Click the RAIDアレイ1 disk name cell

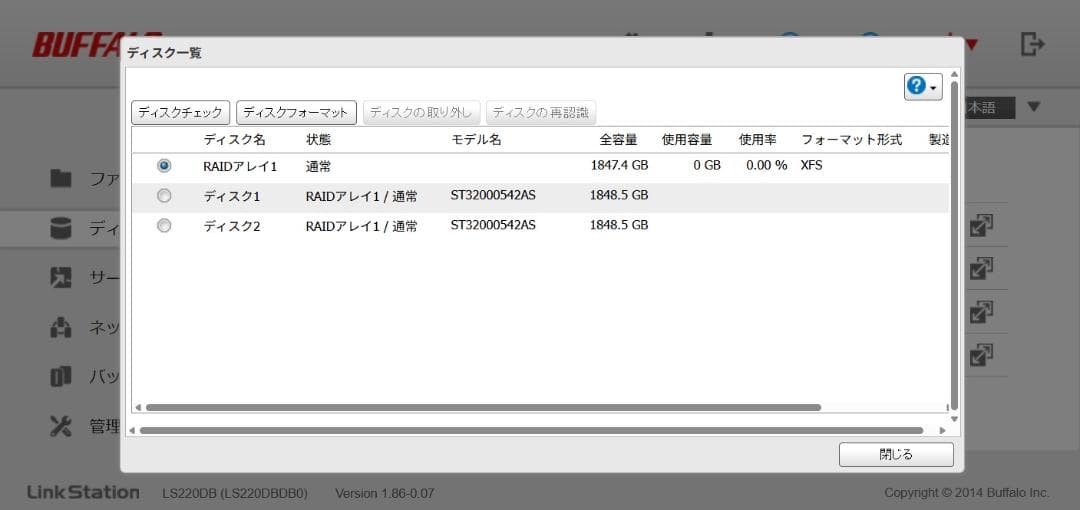click(240, 165)
